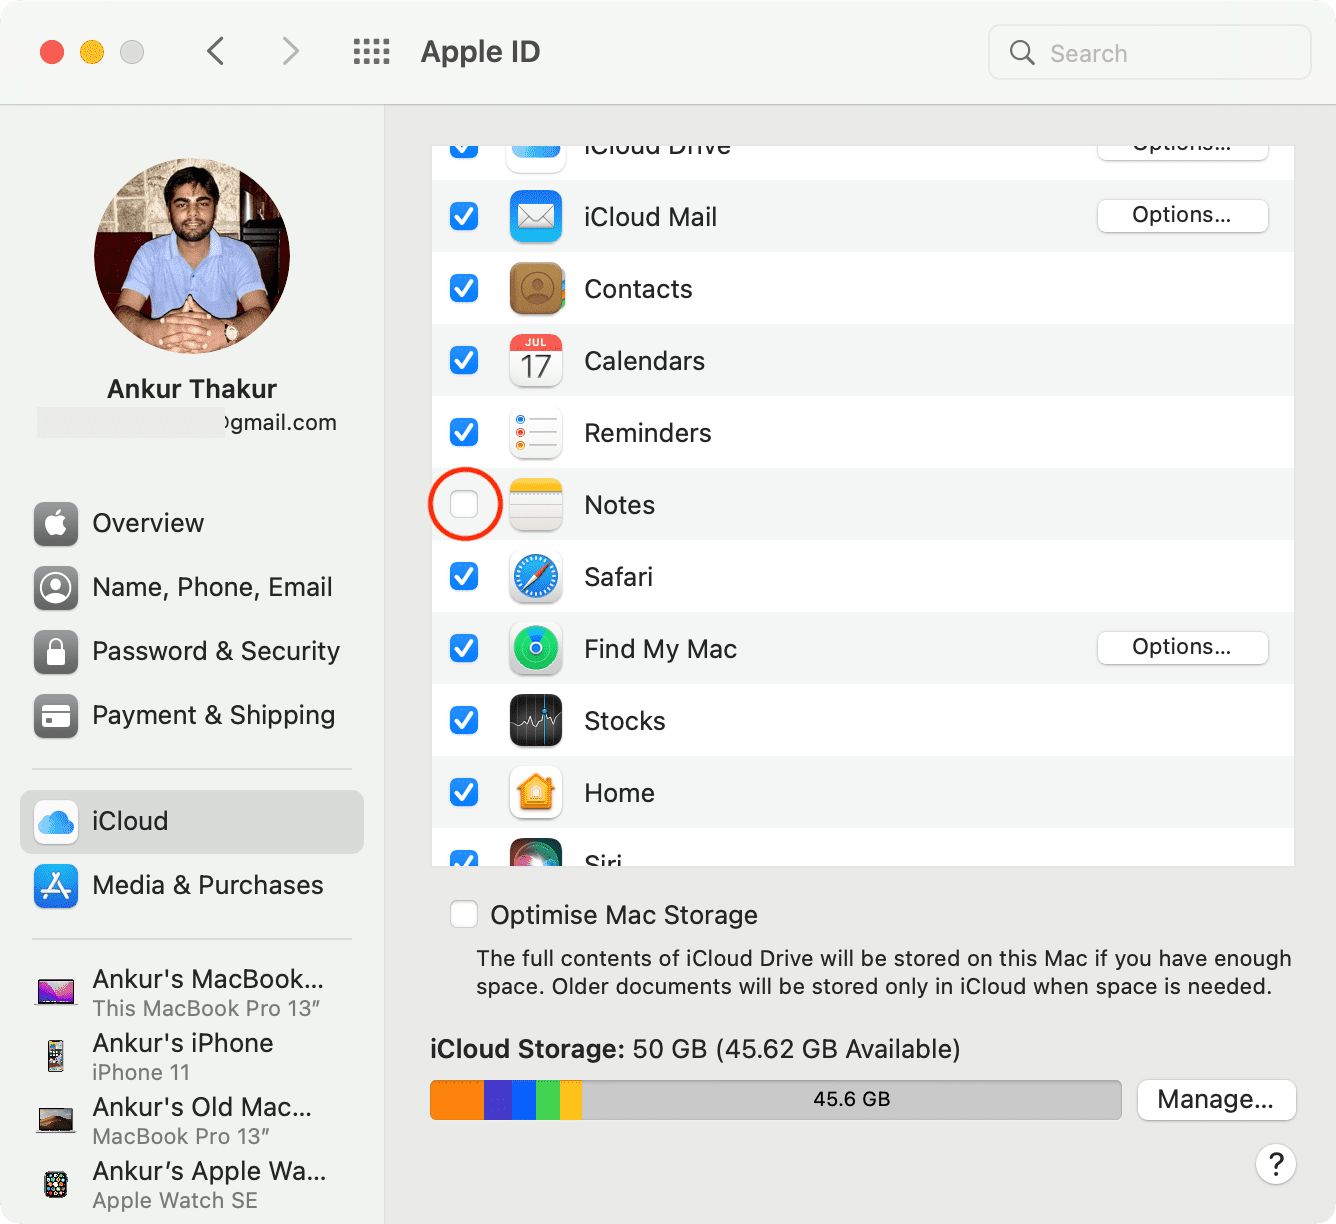Viewport: 1336px width, 1224px height.
Task: Click the Safari row label
Action: (x=618, y=577)
